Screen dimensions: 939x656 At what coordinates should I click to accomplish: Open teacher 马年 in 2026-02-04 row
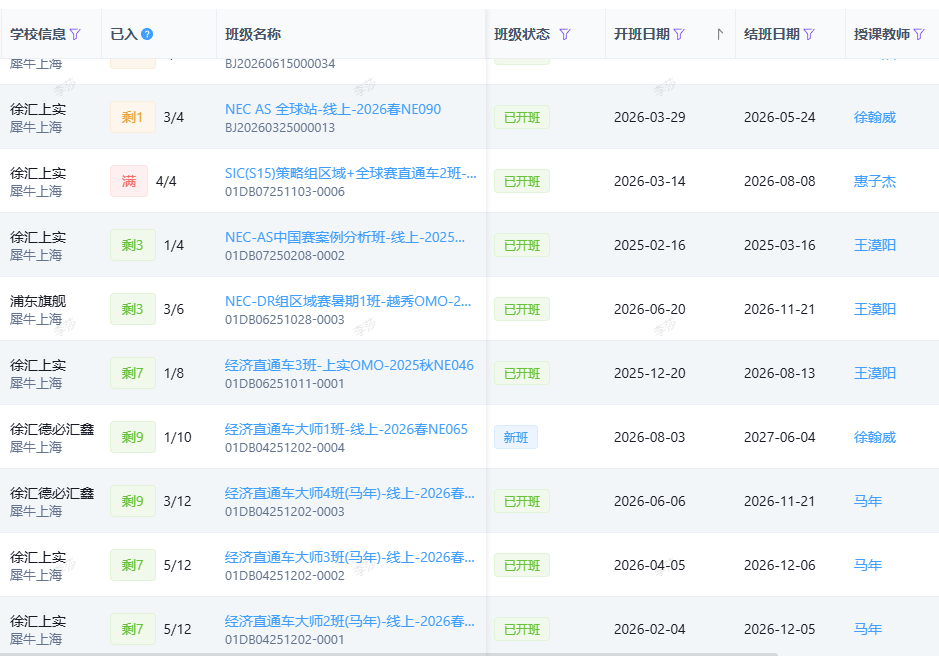pyautogui.click(x=868, y=630)
